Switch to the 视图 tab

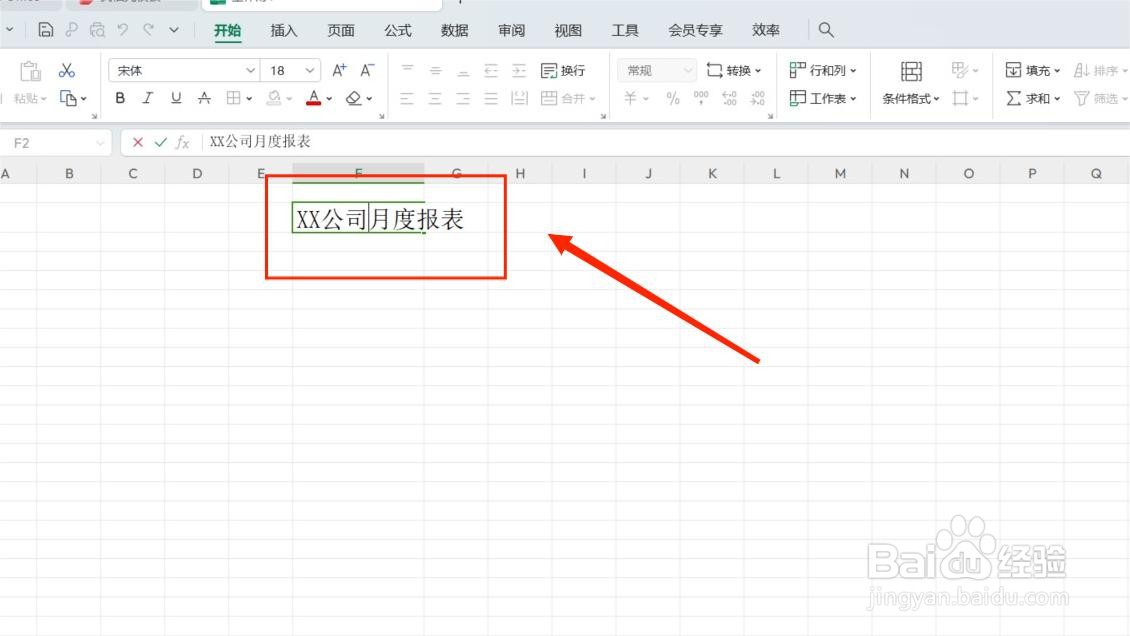(x=568, y=30)
